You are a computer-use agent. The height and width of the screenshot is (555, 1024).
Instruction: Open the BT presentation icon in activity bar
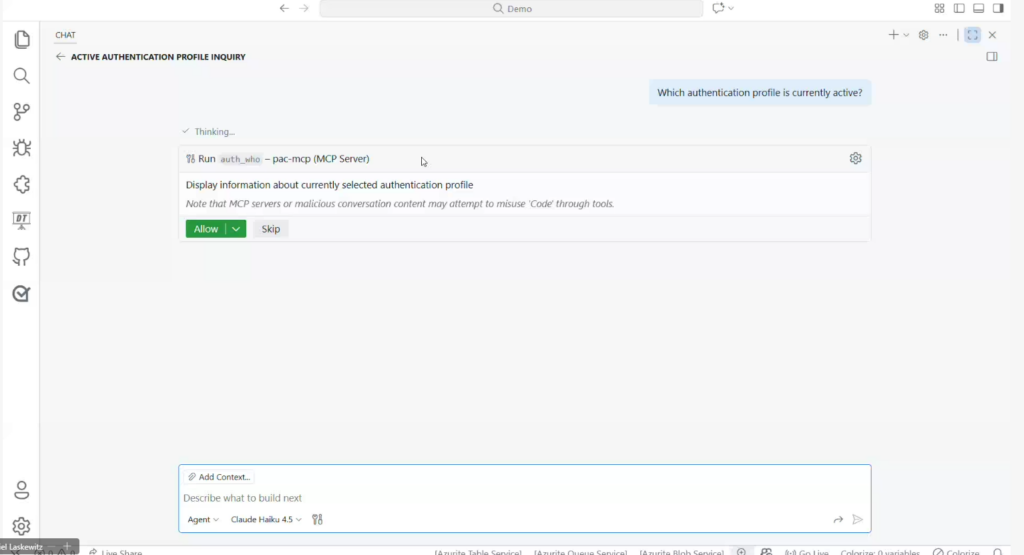(x=22, y=221)
